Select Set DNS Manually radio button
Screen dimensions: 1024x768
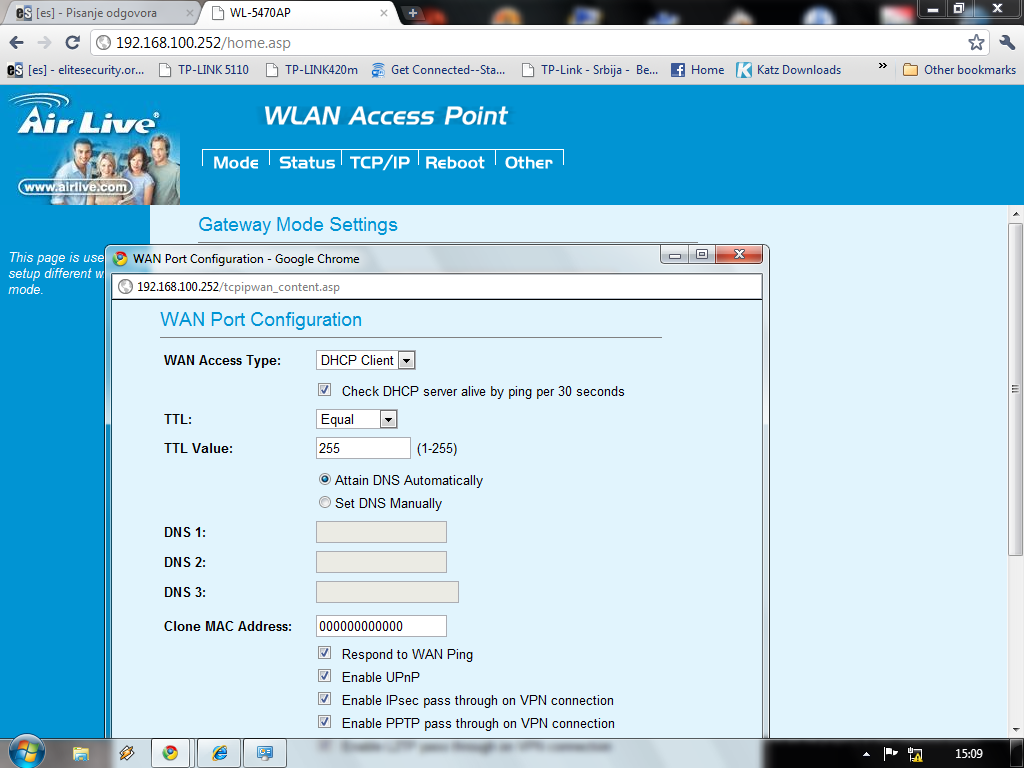325,502
